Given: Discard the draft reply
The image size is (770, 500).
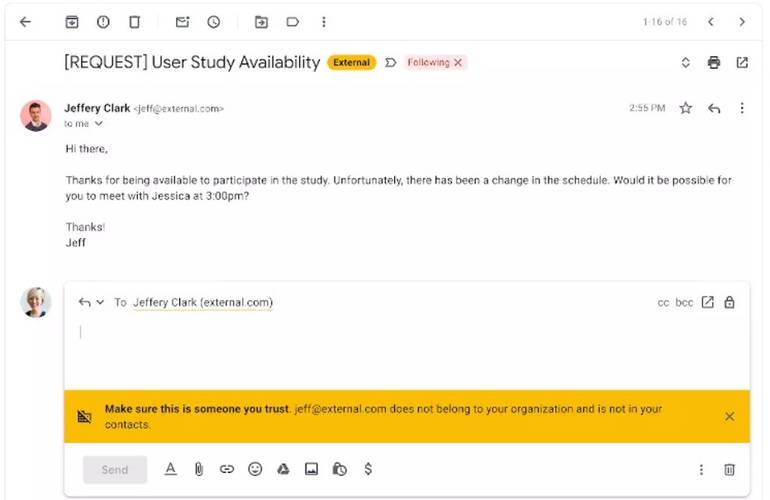Looking at the screenshot, I should 729,470.
